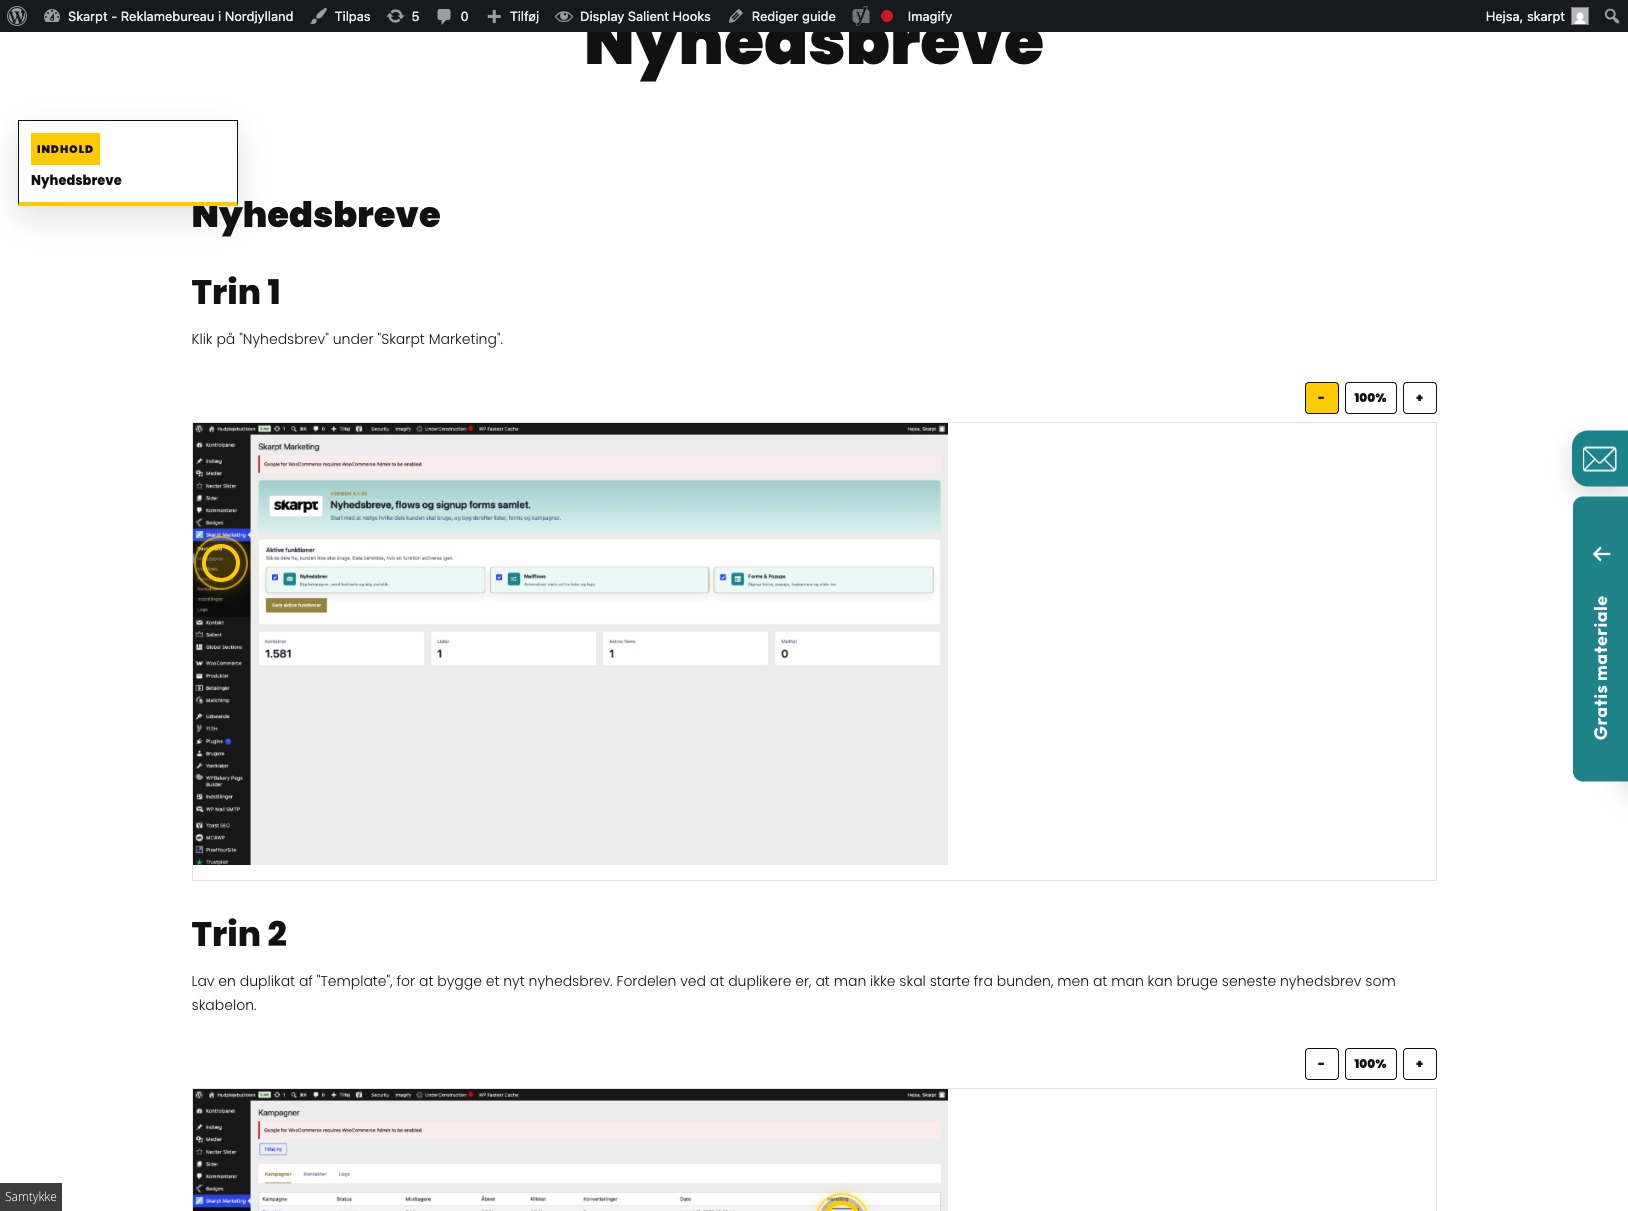This screenshot has width=1628, height=1211.
Task: Open the WordPress logo menu
Action: [x=17, y=16]
